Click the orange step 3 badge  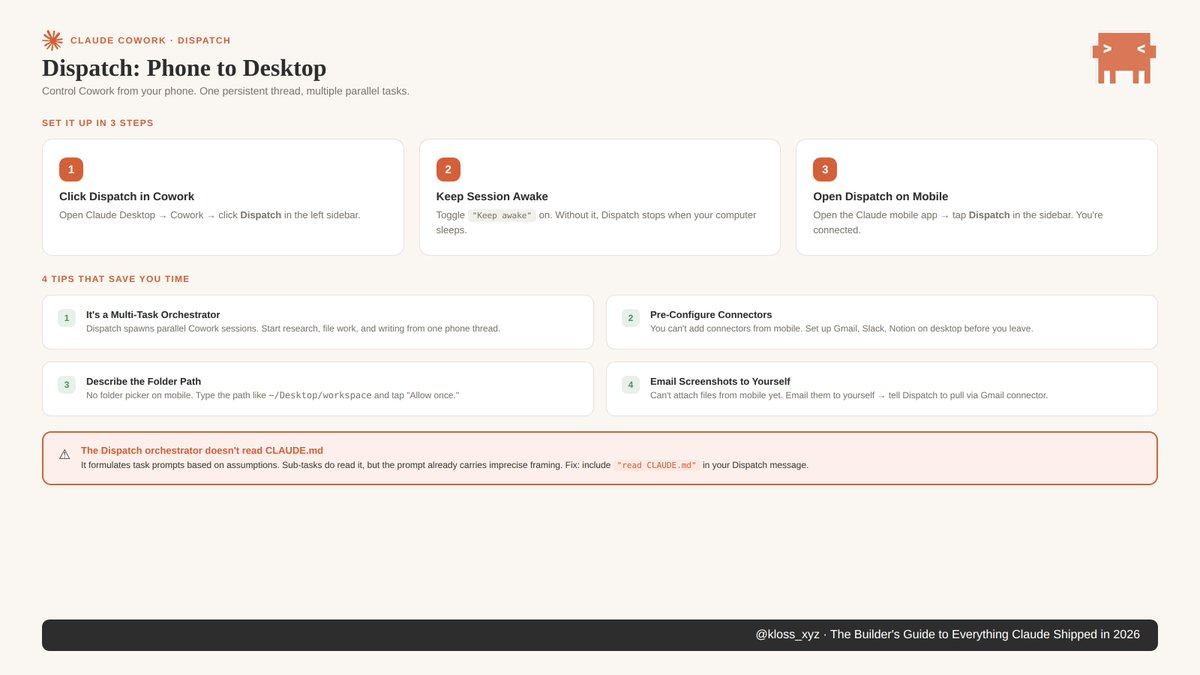coord(825,169)
